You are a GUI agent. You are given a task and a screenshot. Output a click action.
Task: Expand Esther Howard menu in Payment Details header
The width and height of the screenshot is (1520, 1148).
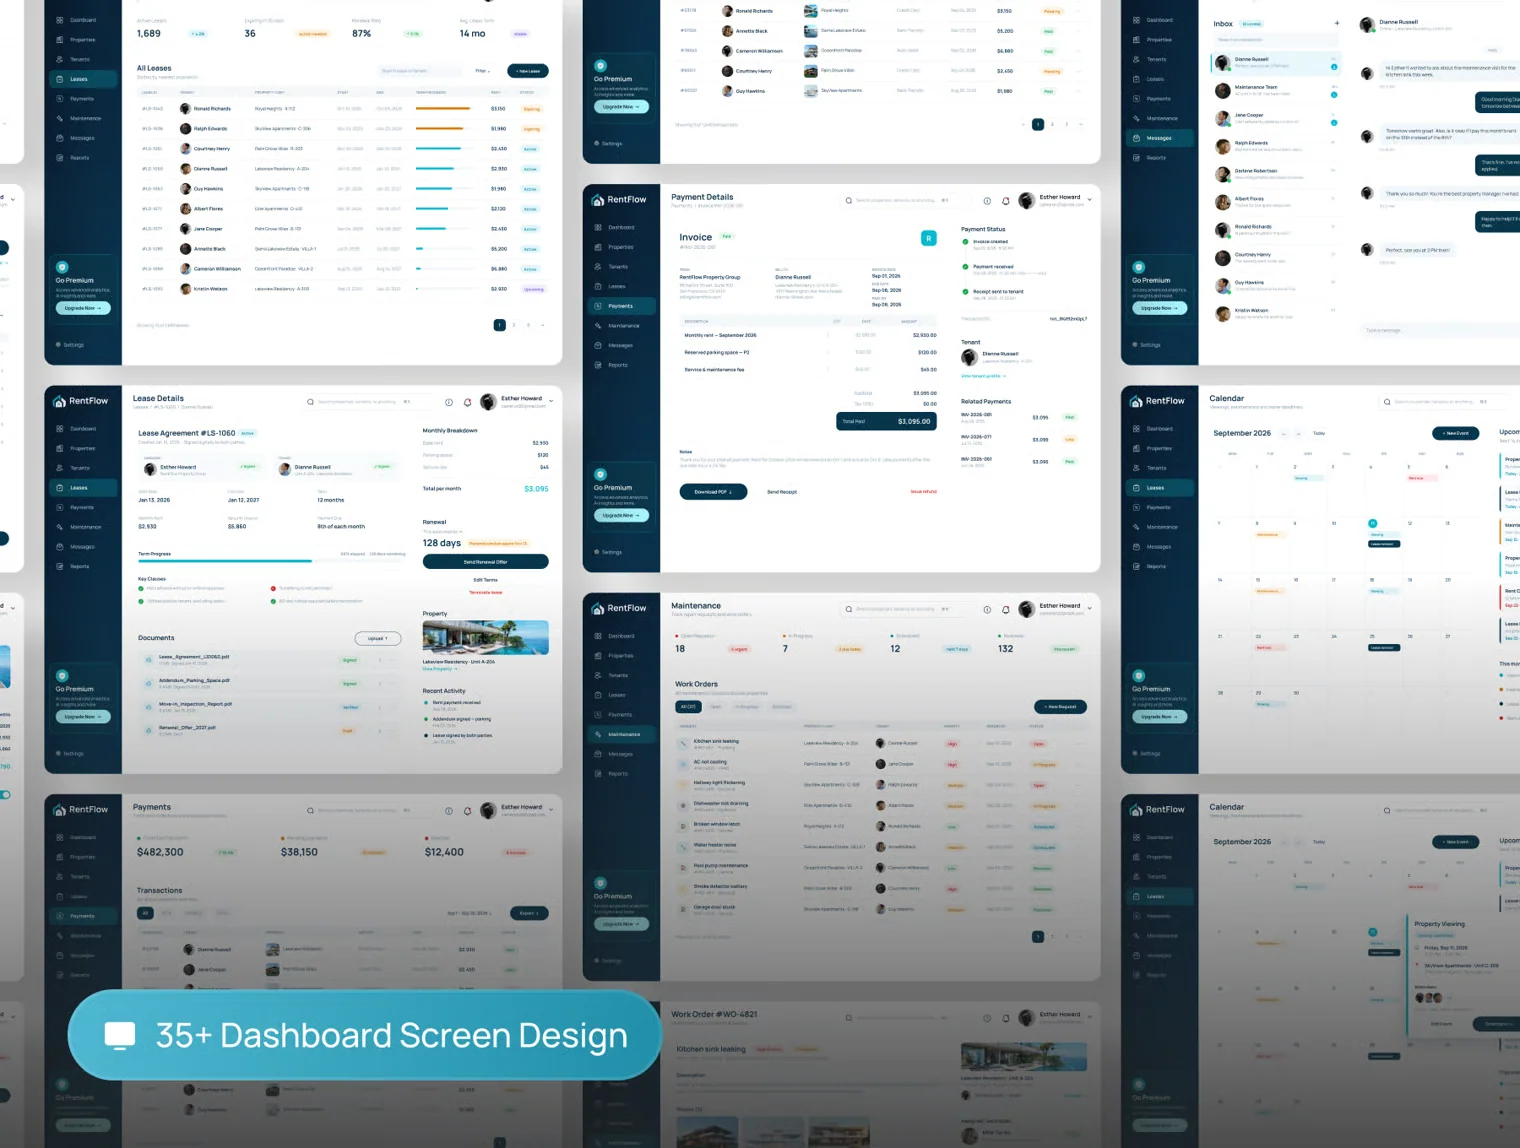[x=1089, y=200]
